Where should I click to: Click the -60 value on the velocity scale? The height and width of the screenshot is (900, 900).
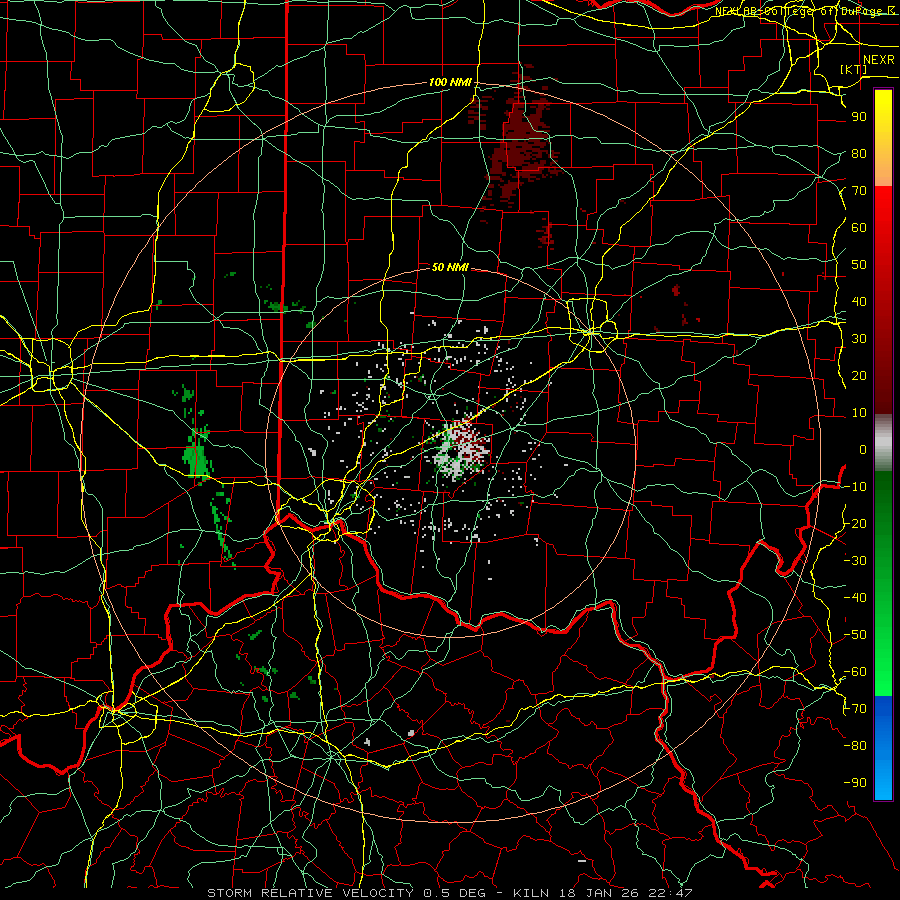pyautogui.click(x=855, y=672)
